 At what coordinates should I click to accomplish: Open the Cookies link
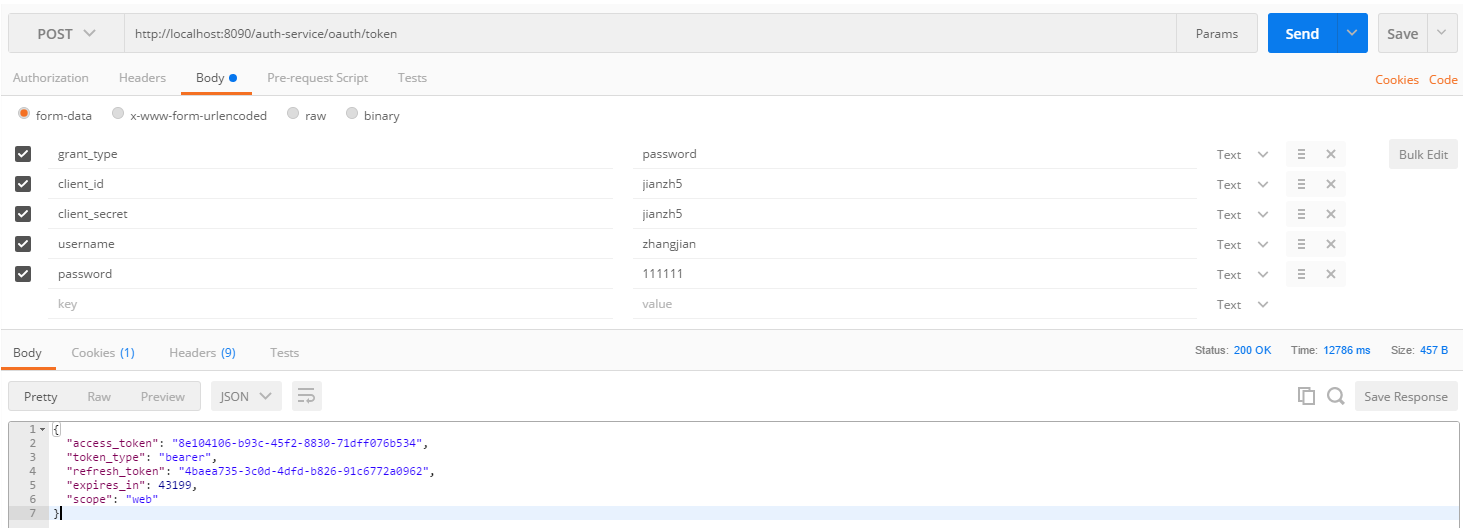click(1396, 79)
